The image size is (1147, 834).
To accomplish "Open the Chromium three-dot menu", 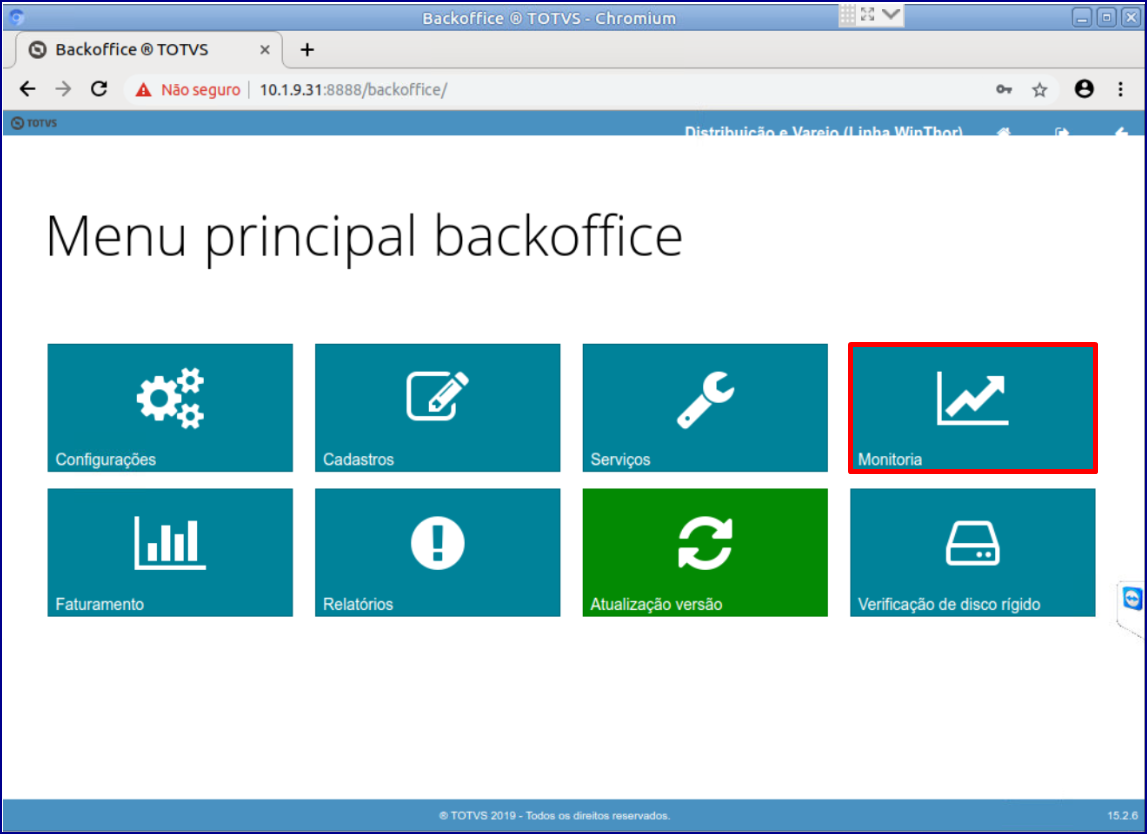I will (x=1121, y=89).
